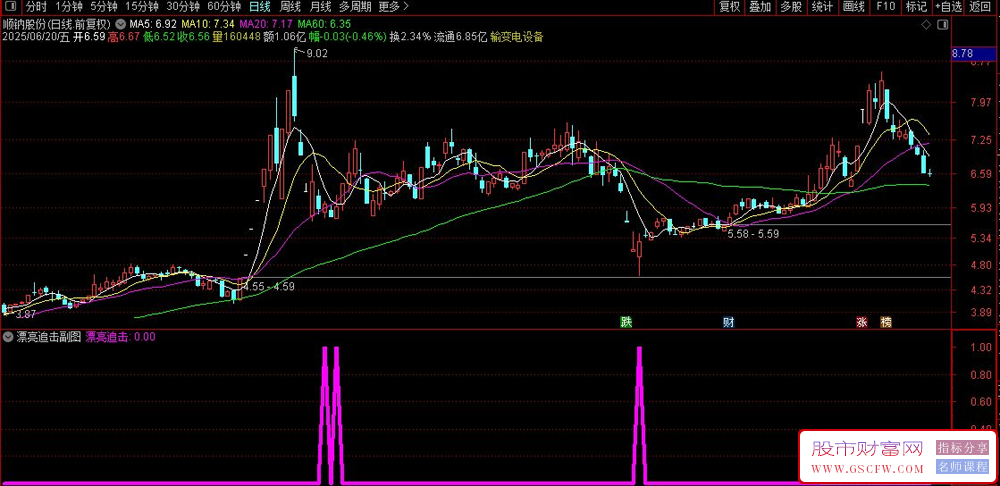The image size is (1000, 486).
Task: Click the blue 财 event marker
Action: pos(728,322)
